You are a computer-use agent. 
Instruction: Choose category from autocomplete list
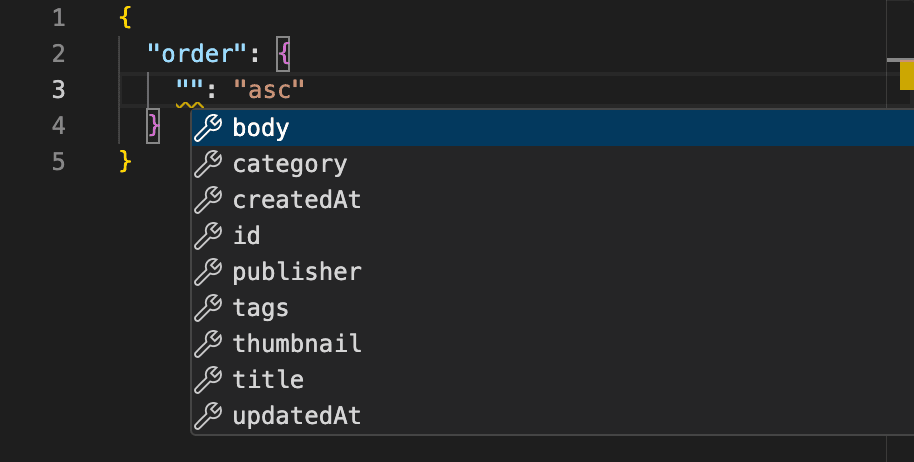[290, 164]
